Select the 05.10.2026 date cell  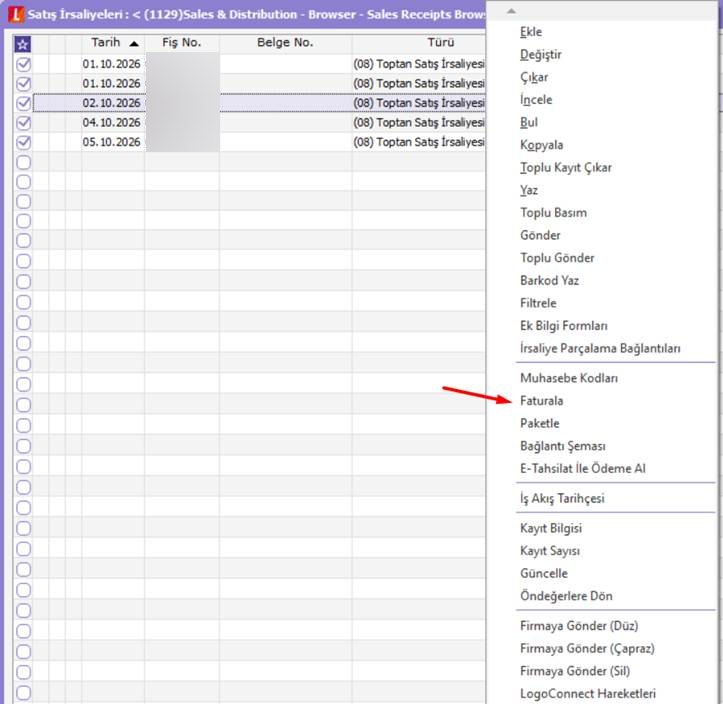pos(112,142)
